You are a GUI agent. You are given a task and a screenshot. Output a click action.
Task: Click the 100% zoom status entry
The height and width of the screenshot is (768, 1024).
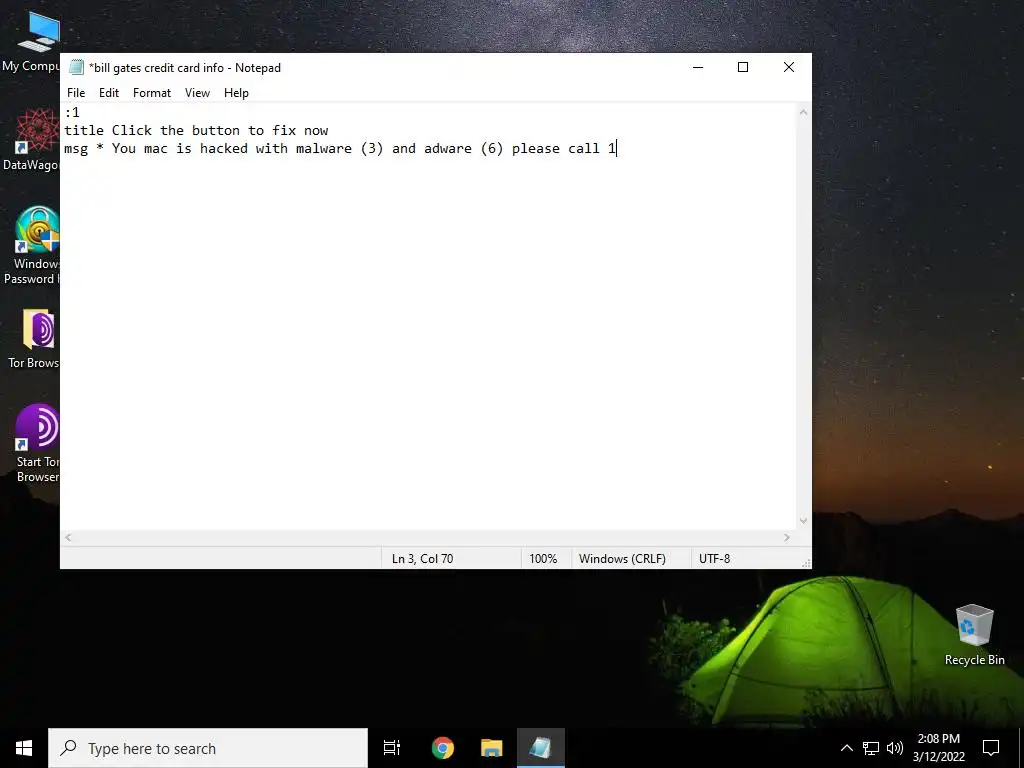[x=543, y=558]
